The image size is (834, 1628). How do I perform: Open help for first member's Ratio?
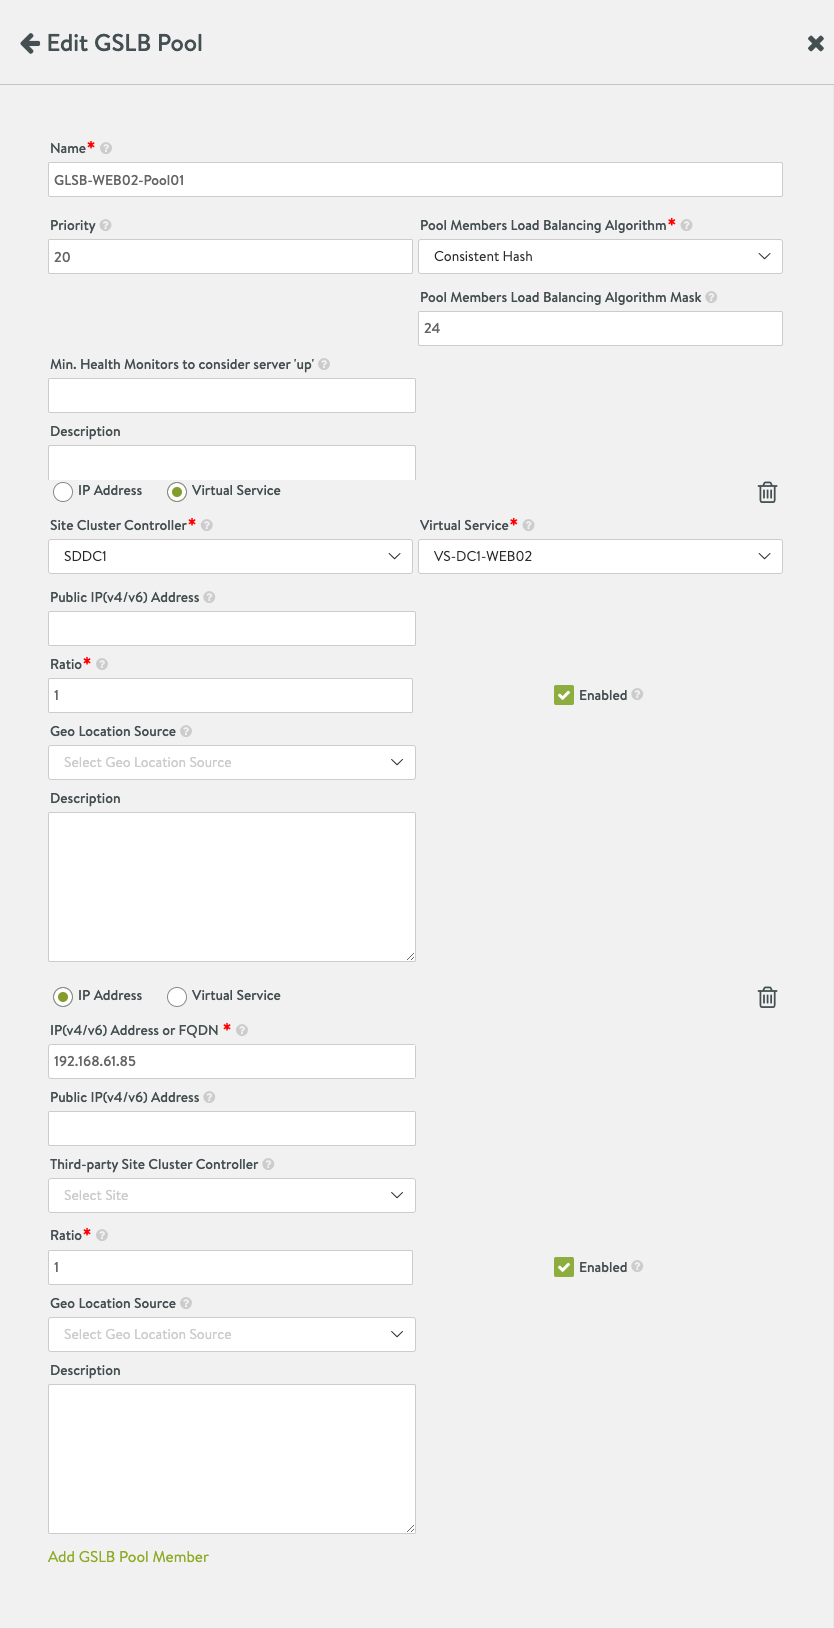(102, 664)
